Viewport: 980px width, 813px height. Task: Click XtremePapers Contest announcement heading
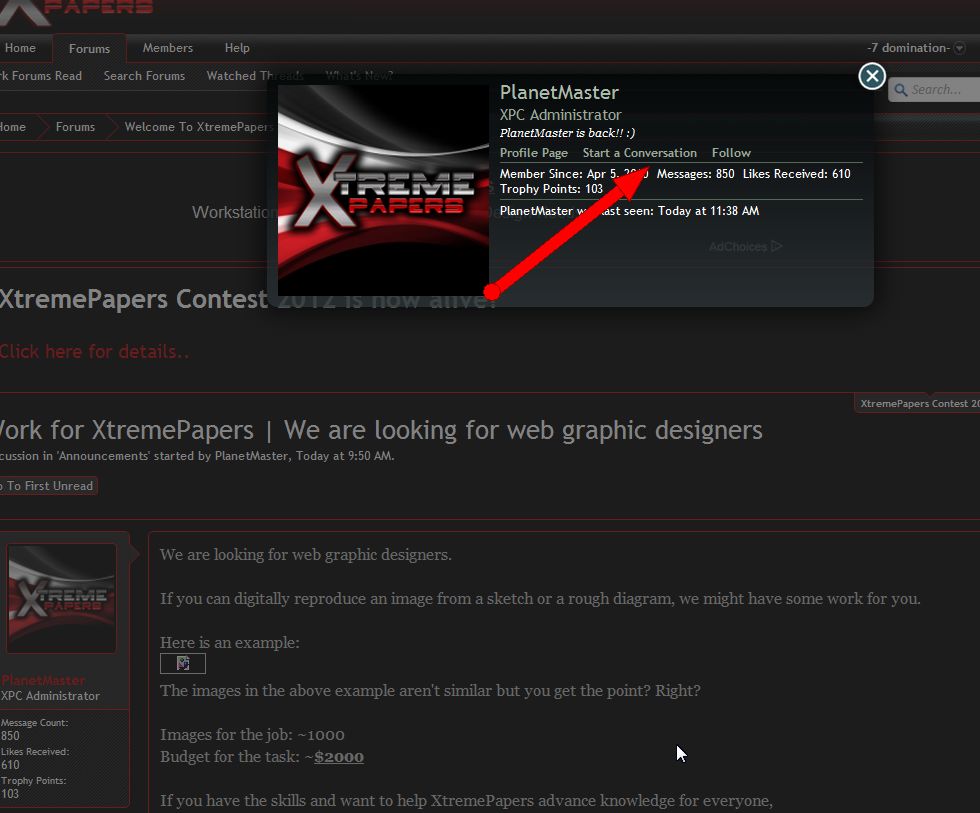(x=248, y=299)
